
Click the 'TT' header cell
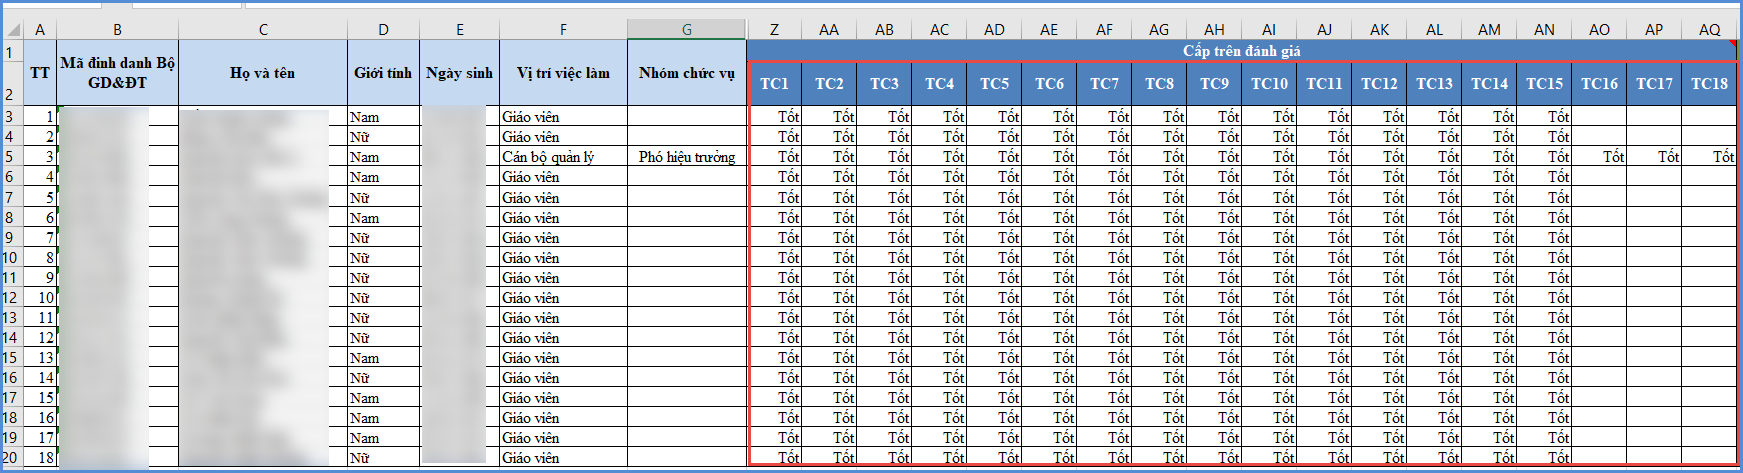(40, 72)
